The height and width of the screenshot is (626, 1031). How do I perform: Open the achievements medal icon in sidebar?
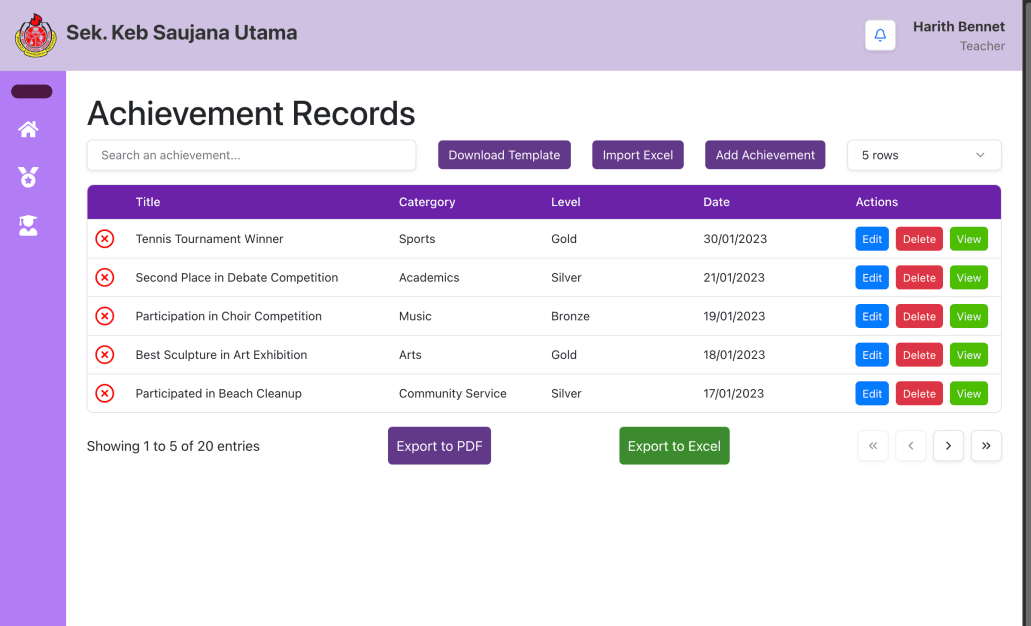pos(28,177)
